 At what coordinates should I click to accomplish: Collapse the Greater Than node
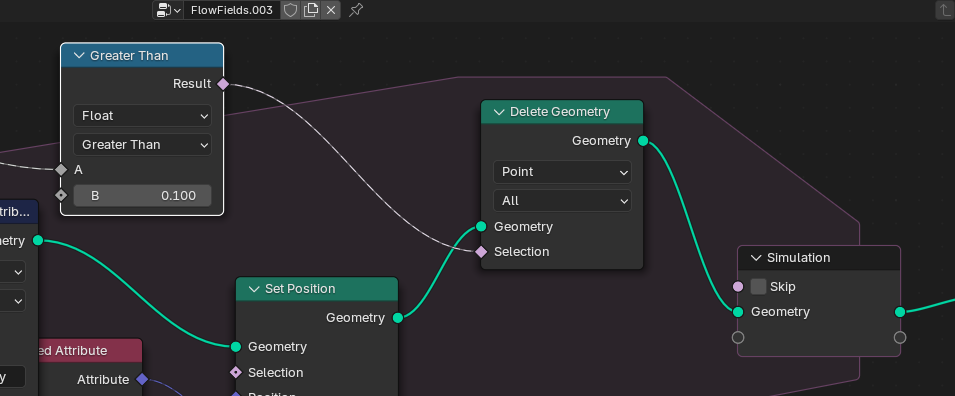pyautogui.click(x=79, y=55)
